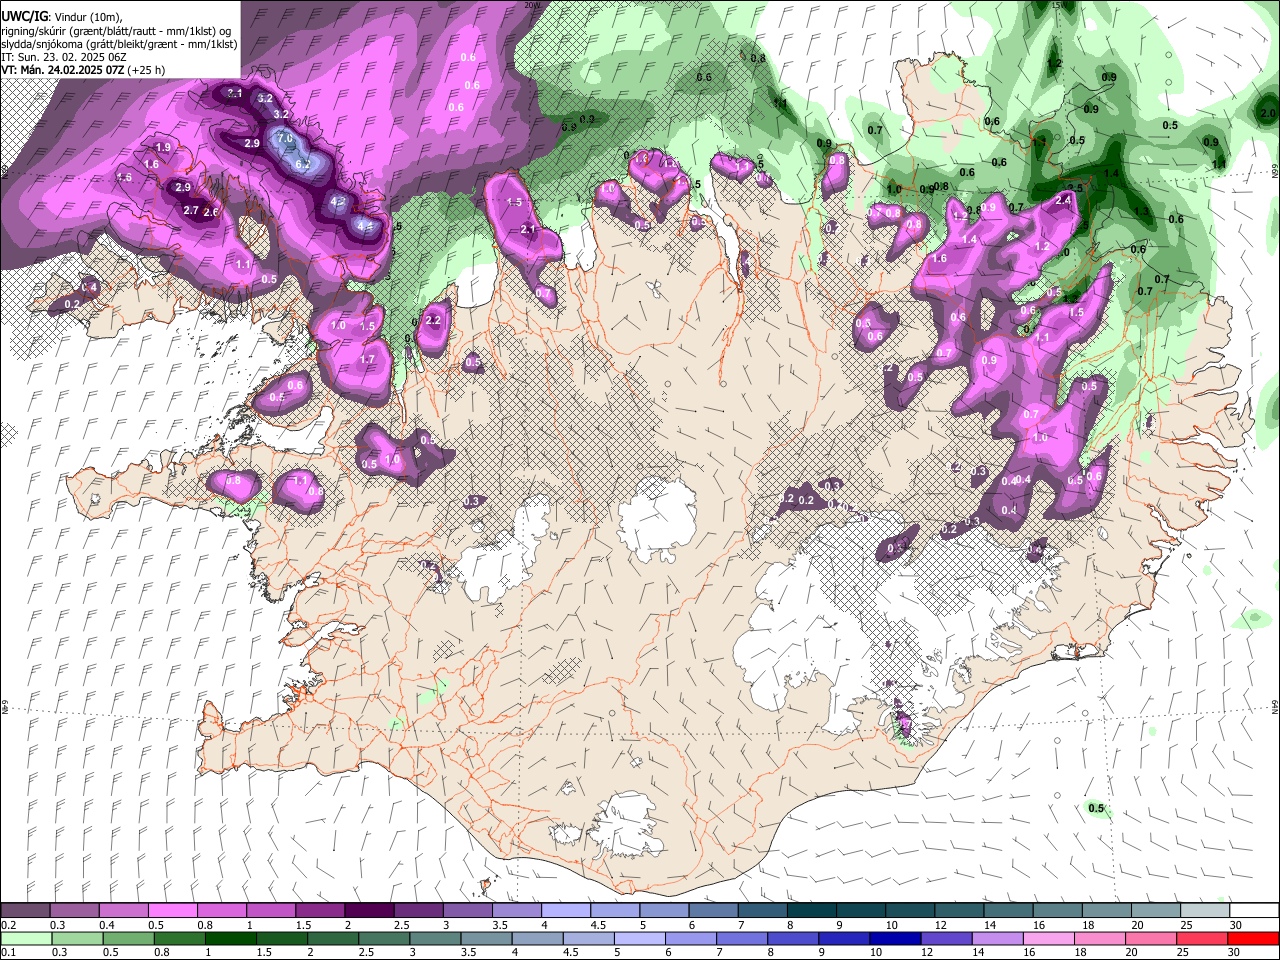Click the 2.6 snowfall value on the map
Viewport: 1280px width, 960px height.
[x=211, y=212]
